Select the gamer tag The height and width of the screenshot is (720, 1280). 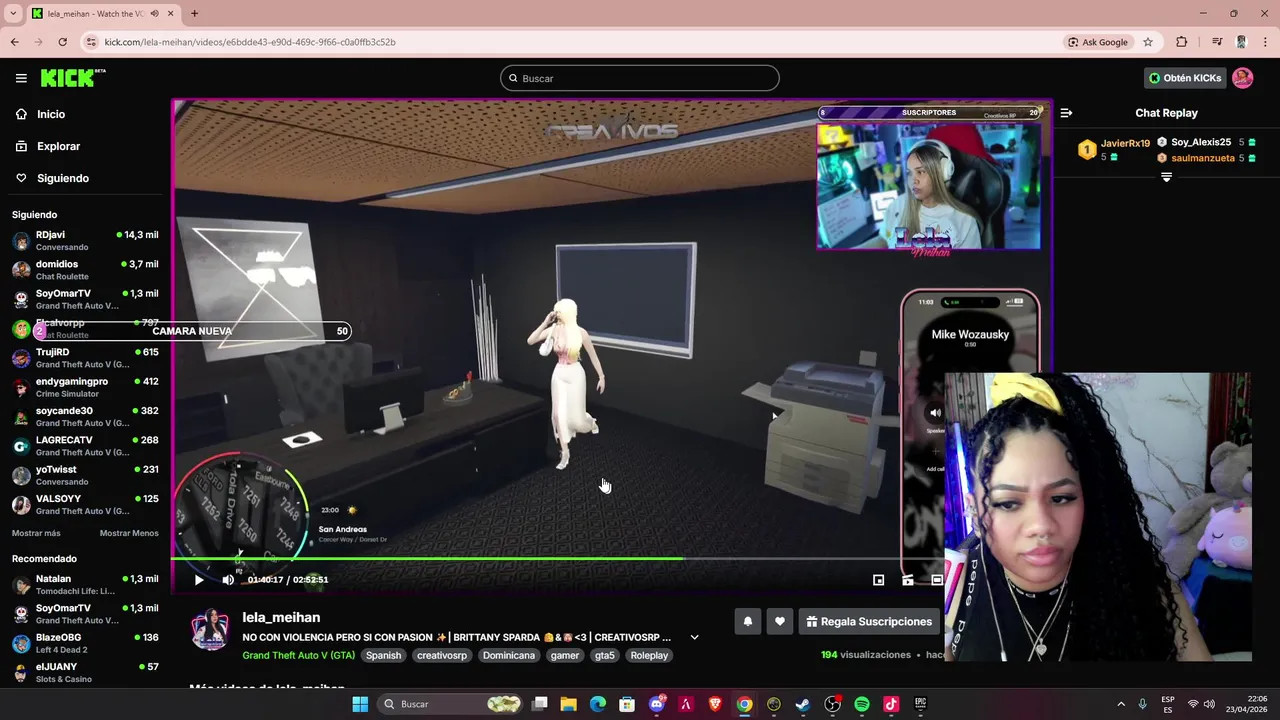pyautogui.click(x=565, y=656)
